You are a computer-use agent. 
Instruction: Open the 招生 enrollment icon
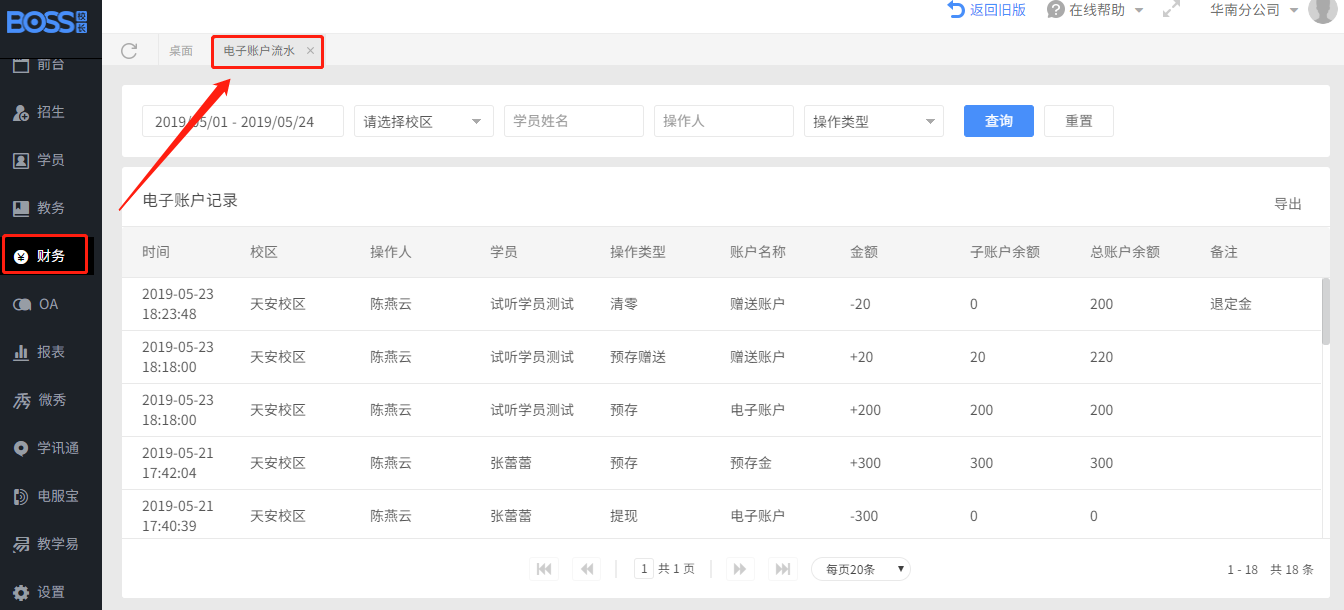pos(21,113)
